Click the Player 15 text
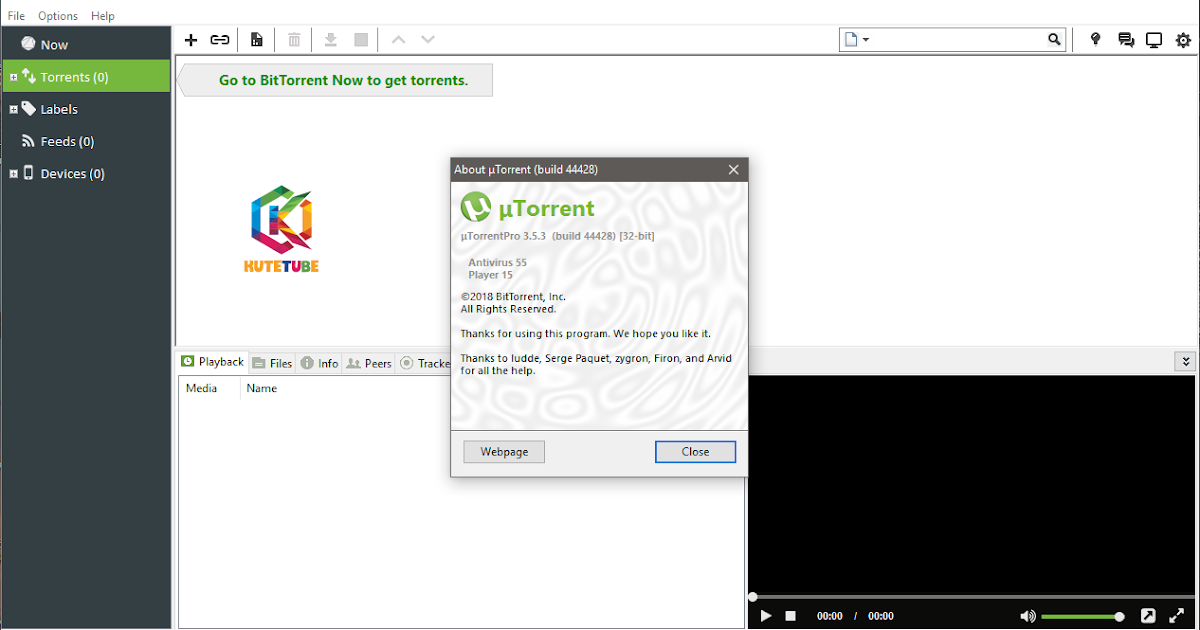 click(490, 275)
